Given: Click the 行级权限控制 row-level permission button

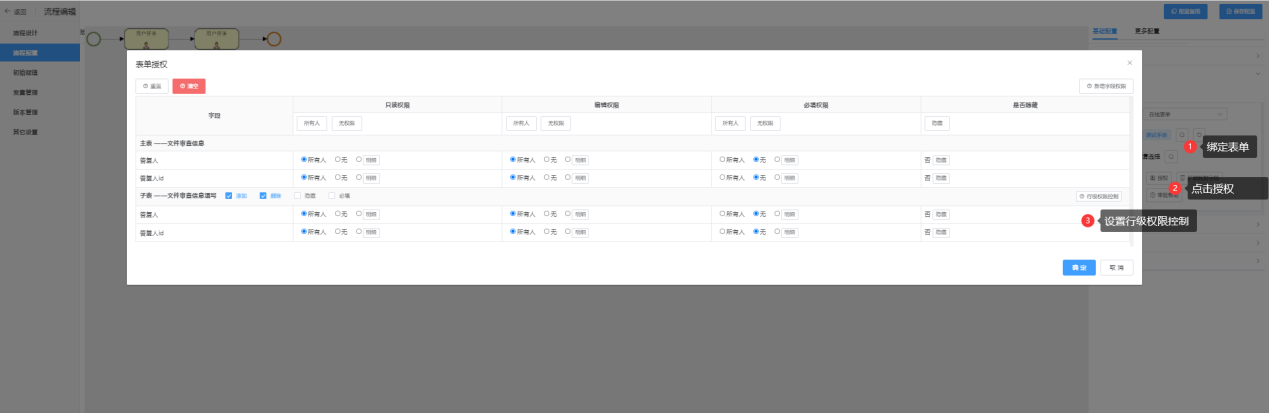Looking at the screenshot, I should 1100,196.
